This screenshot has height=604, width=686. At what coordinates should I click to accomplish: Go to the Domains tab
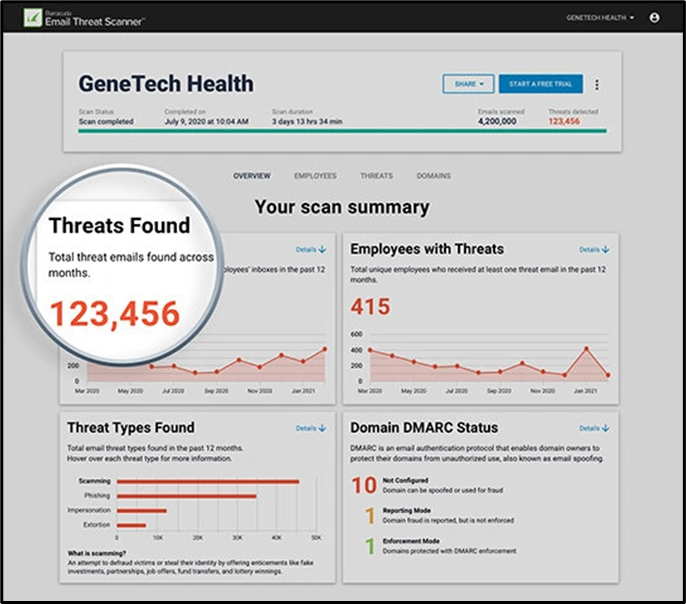433,176
